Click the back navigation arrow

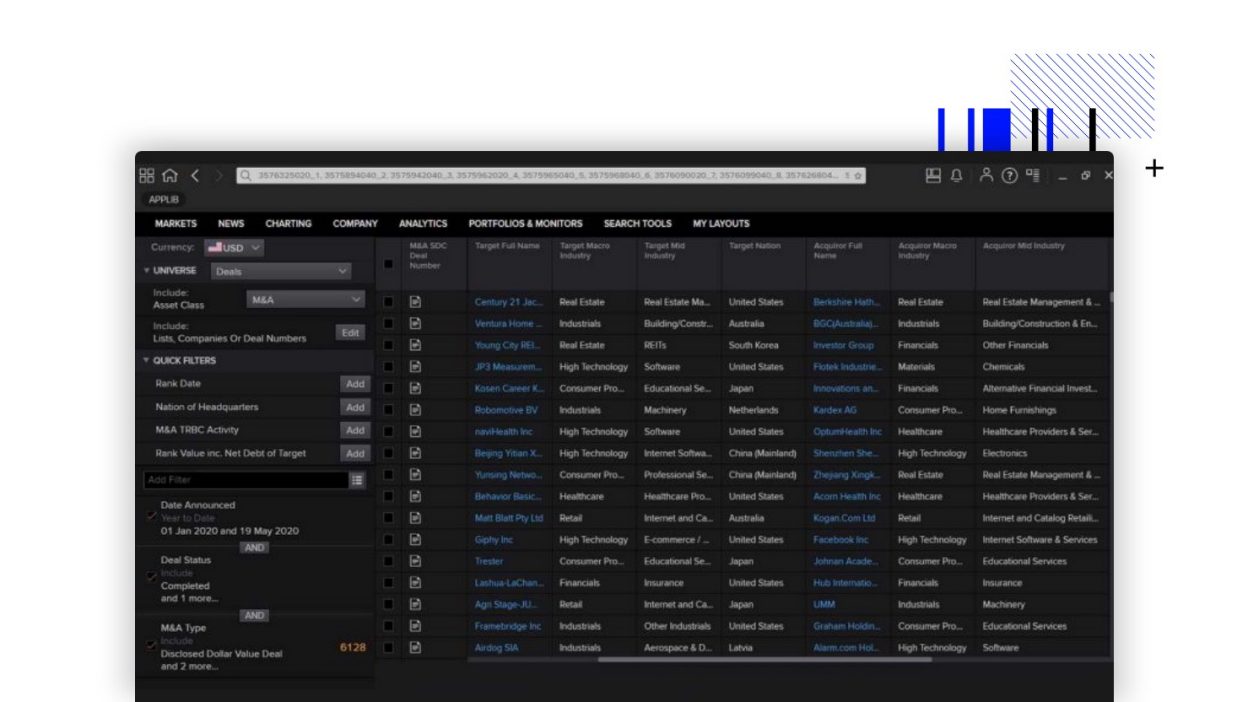(195, 176)
